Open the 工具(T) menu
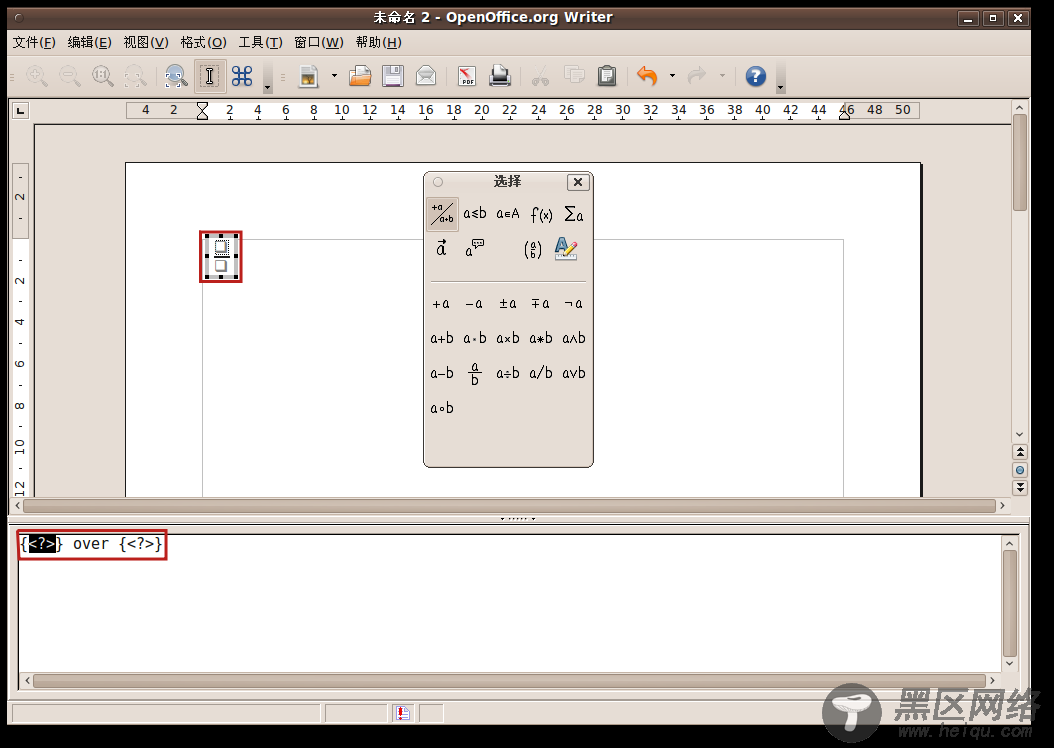Viewport: 1054px width, 748px height. click(260, 42)
